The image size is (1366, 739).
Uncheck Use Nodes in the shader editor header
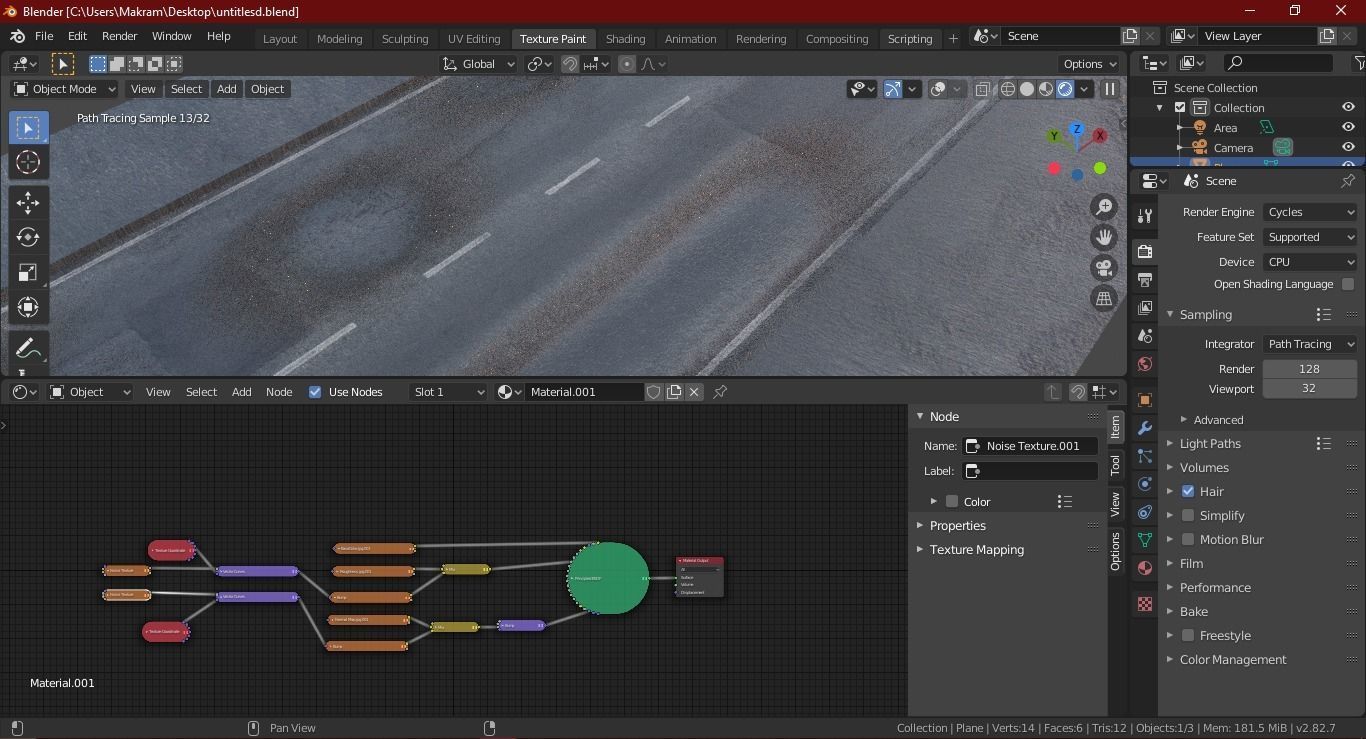(315, 391)
